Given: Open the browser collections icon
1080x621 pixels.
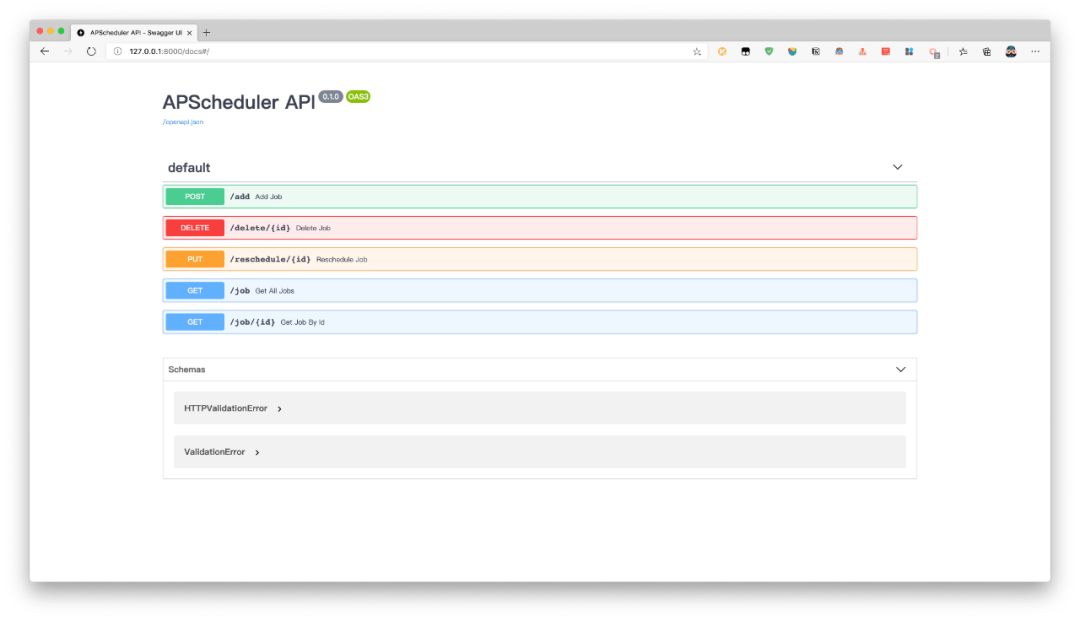Looking at the screenshot, I should click(987, 51).
